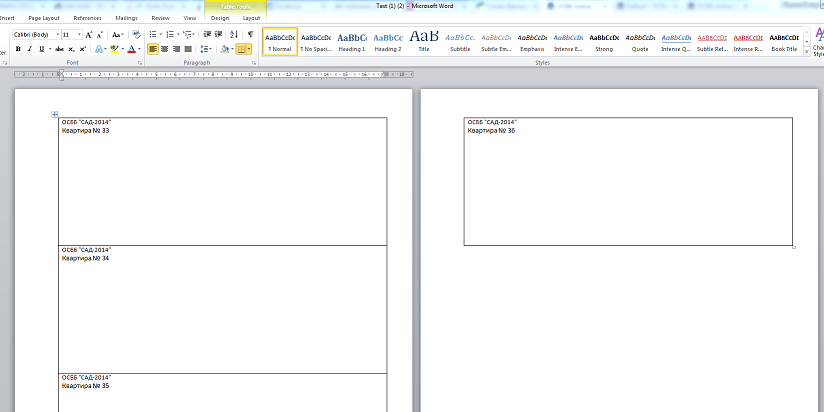Click the table move handle
824x412 pixels.
(x=54, y=114)
